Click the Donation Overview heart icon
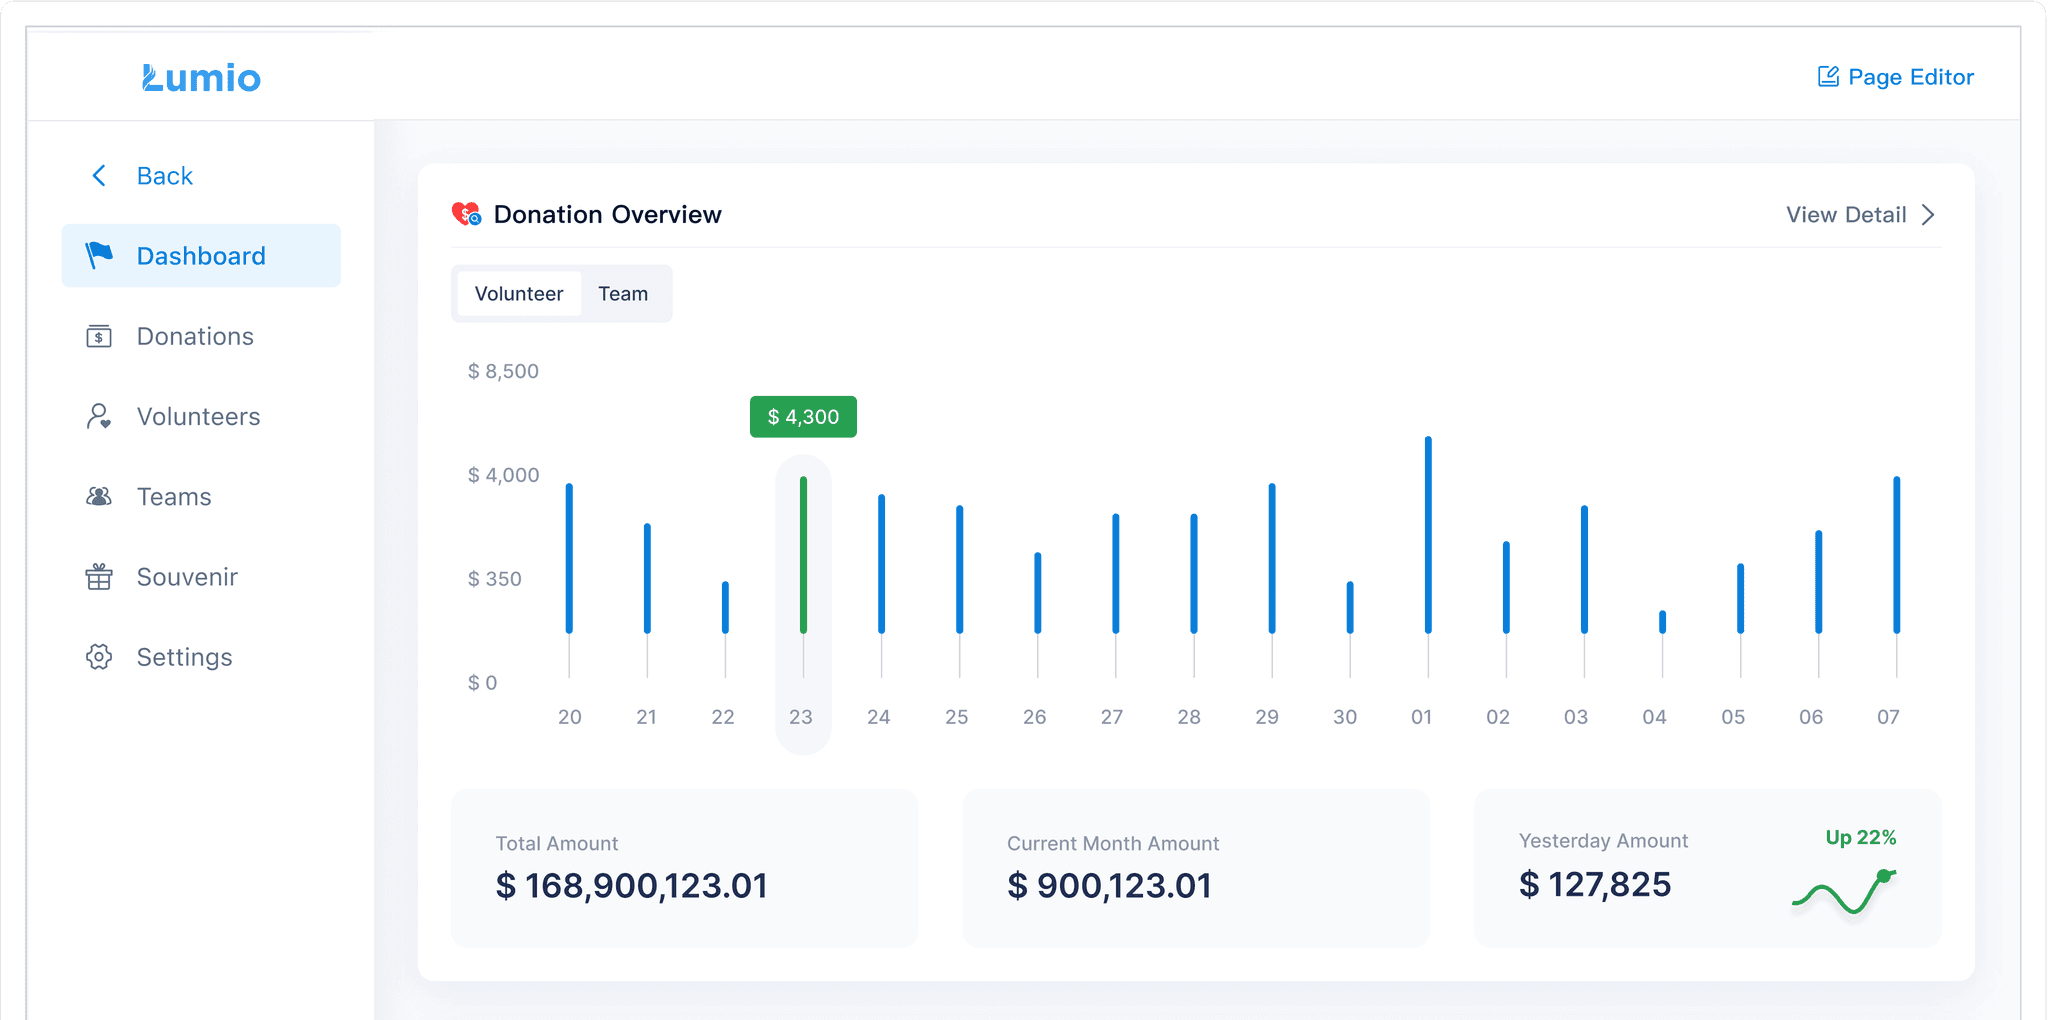This screenshot has width=2048, height=1020. point(467,214)
